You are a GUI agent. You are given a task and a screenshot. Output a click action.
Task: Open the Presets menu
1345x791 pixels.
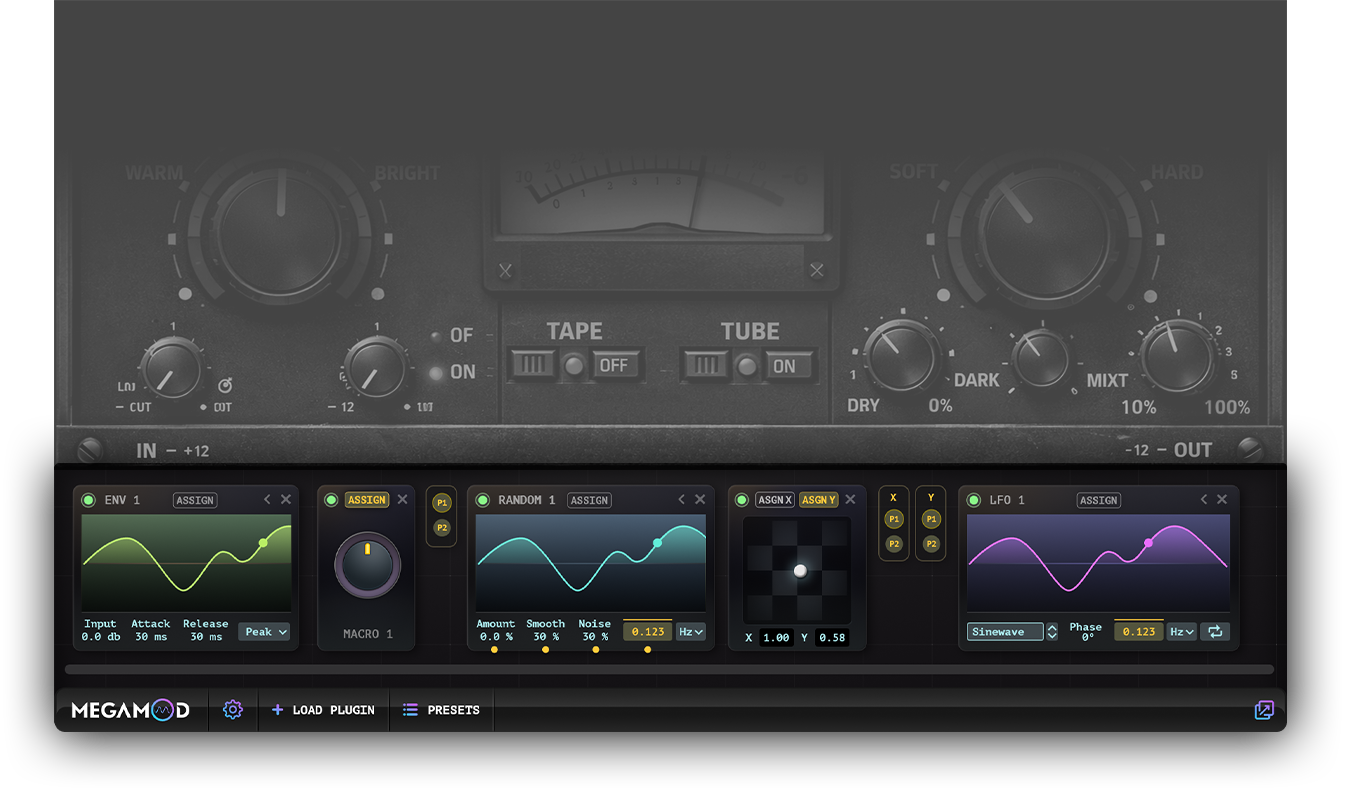(x=441, y=710)
